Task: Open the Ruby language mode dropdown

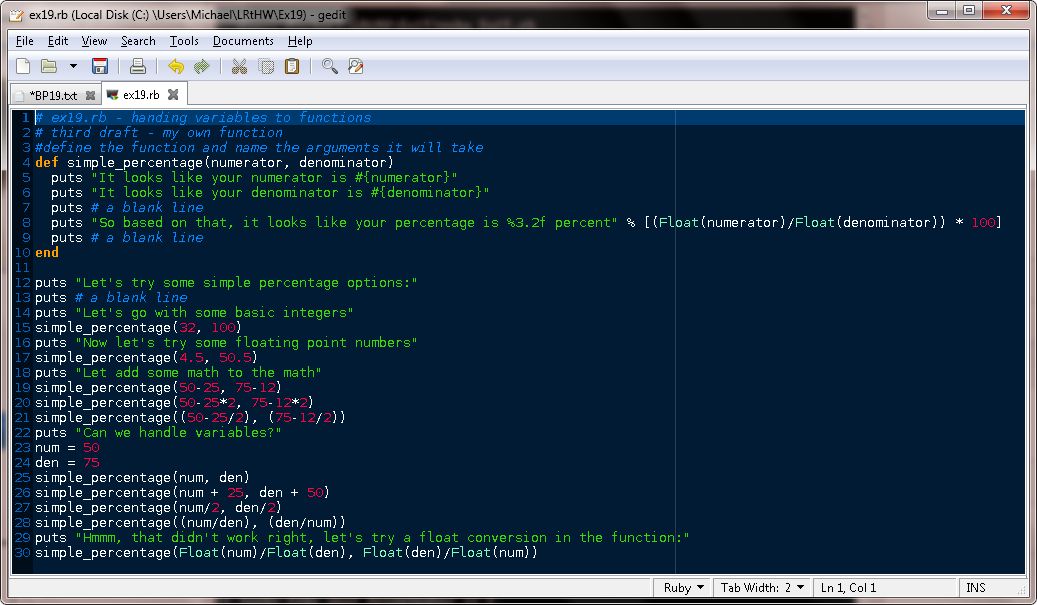Action: 682,587
